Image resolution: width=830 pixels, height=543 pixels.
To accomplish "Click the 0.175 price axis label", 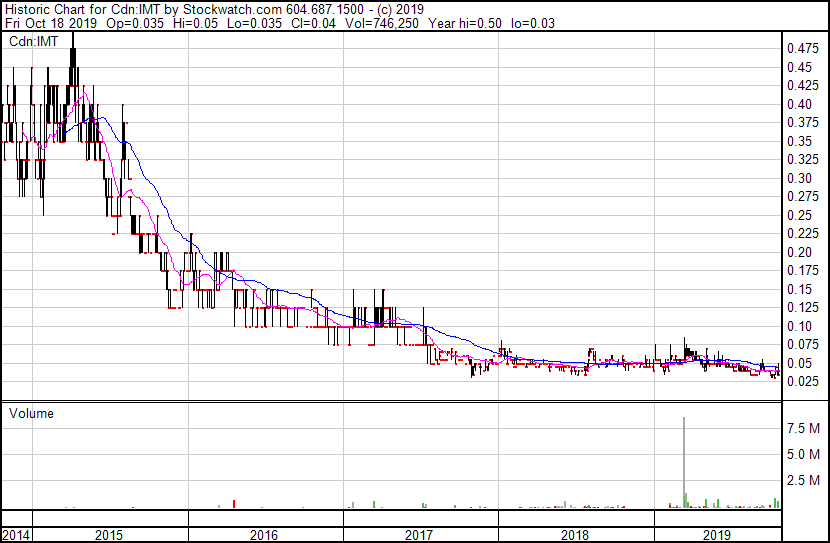I will [803, 270].
